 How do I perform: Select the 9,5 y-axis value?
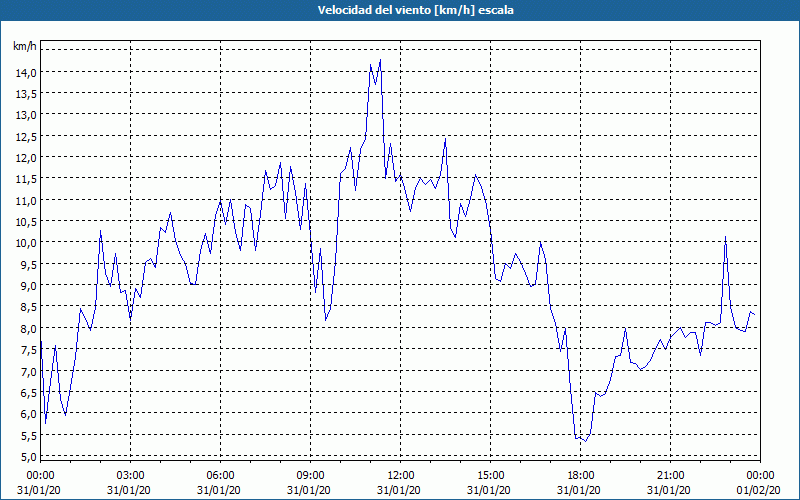(28, 265)
